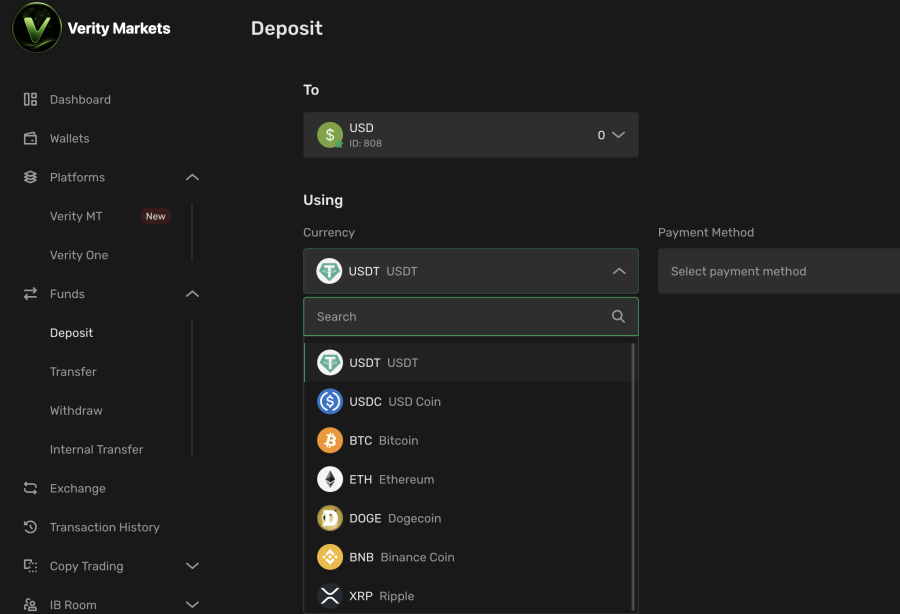Collapse the Platforms section chevron
The image size is (900, 614).
point(192,177)
